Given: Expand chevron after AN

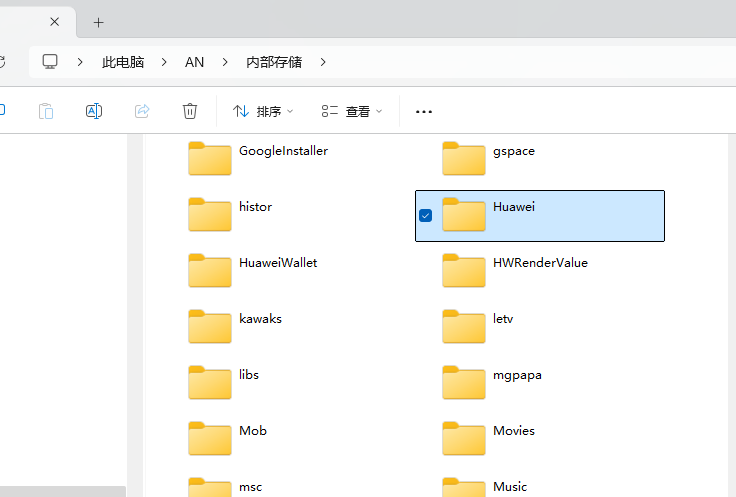Looking at the screenshot, I should click(225, 62).
